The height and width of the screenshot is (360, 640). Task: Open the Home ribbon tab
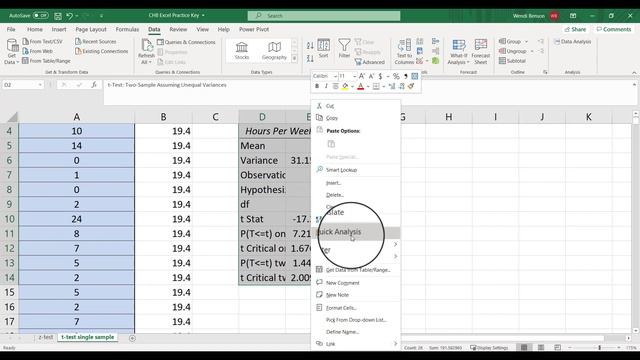tap(35, 29)
